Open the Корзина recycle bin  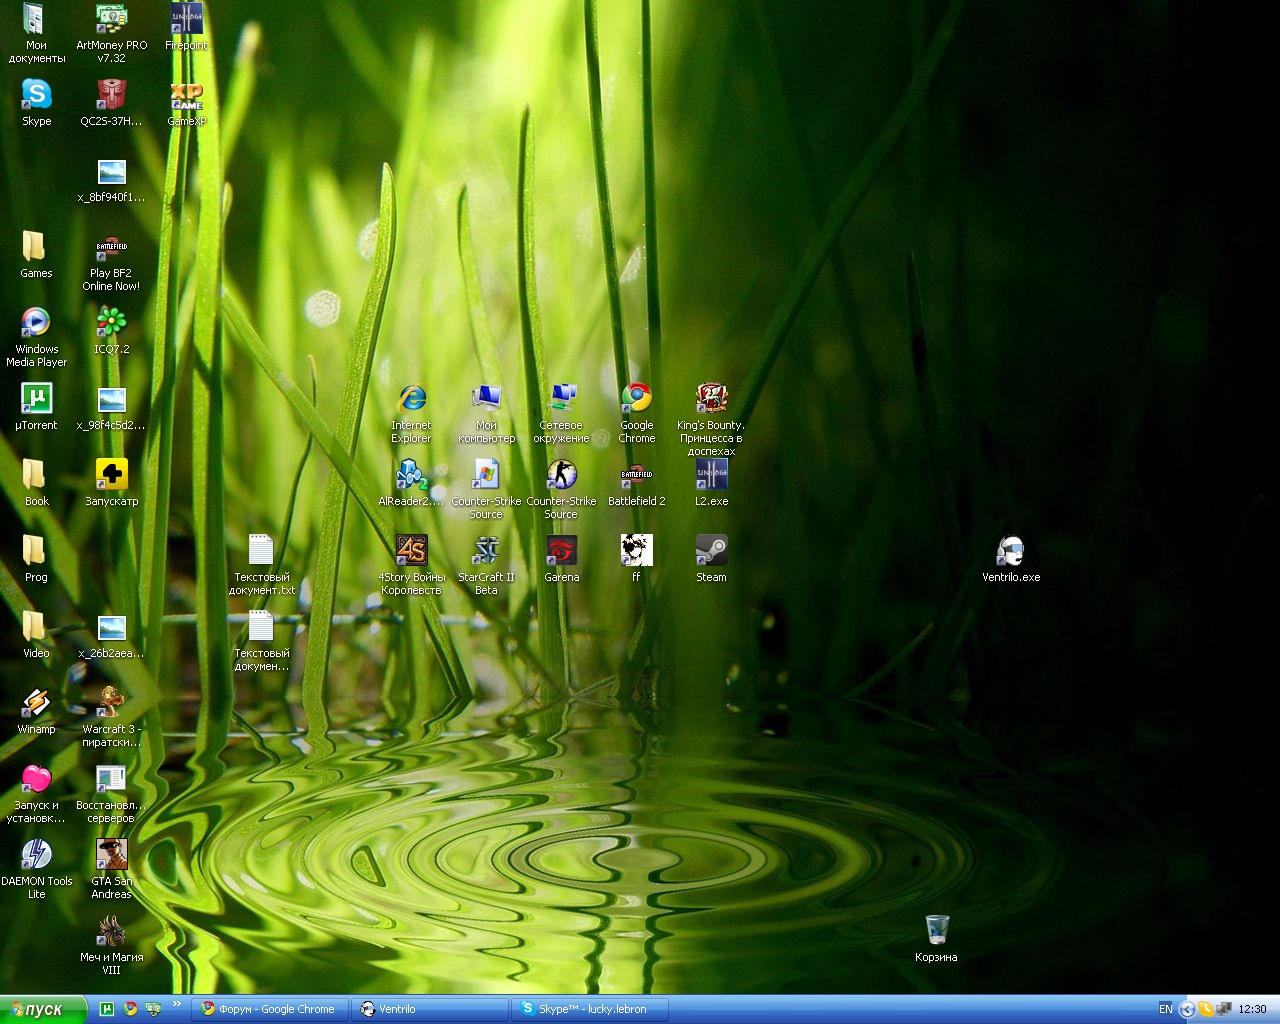tap(936, 939)
